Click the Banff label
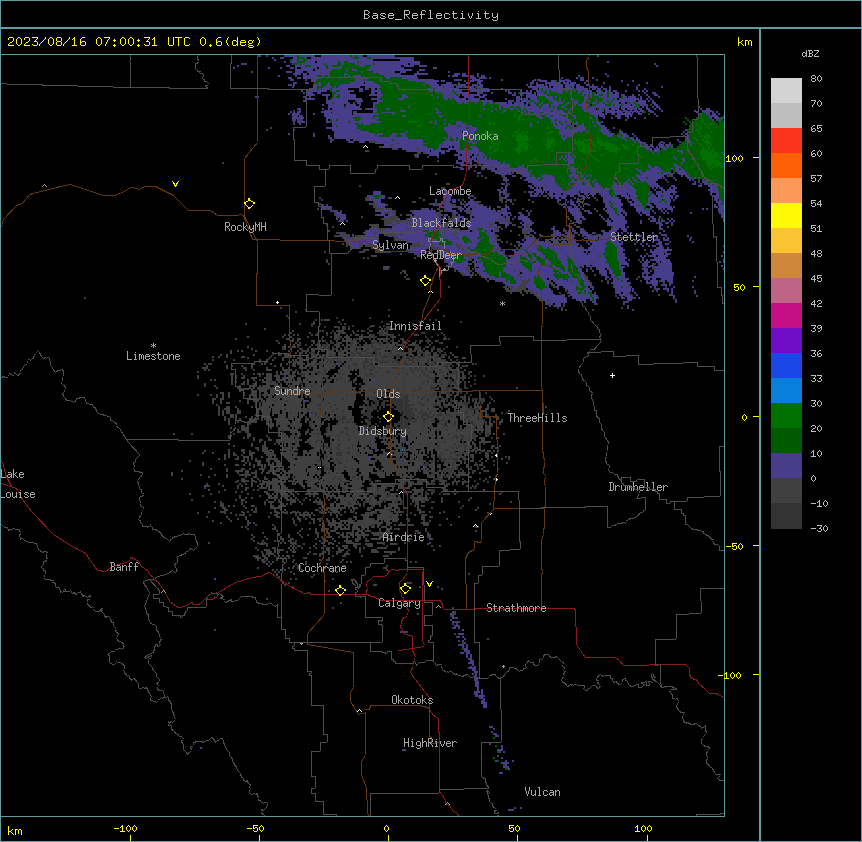Screen dimensions: 862x842 pyautogui.click(x=124, y=567)
